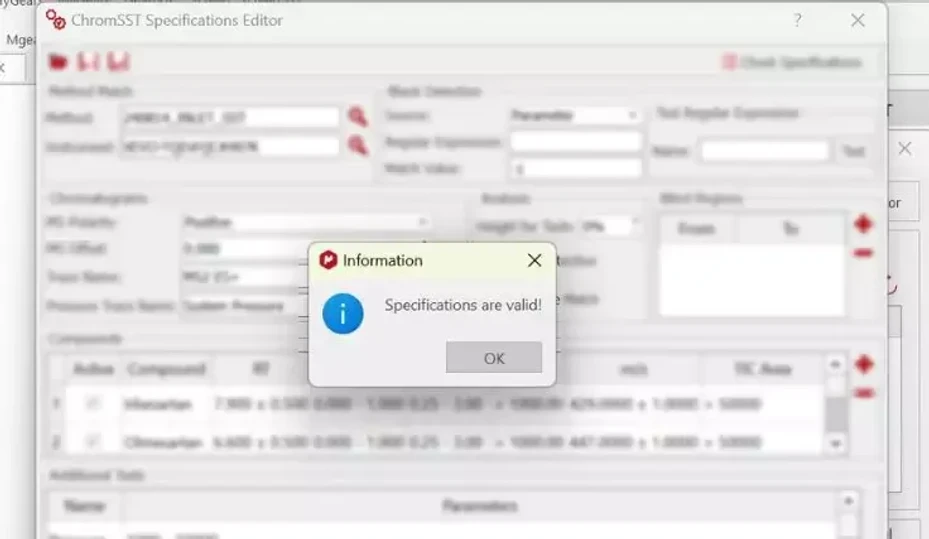Click the Match Value input field
The width and height of the screenshot is (929, 539).
[x=575, y=169]
